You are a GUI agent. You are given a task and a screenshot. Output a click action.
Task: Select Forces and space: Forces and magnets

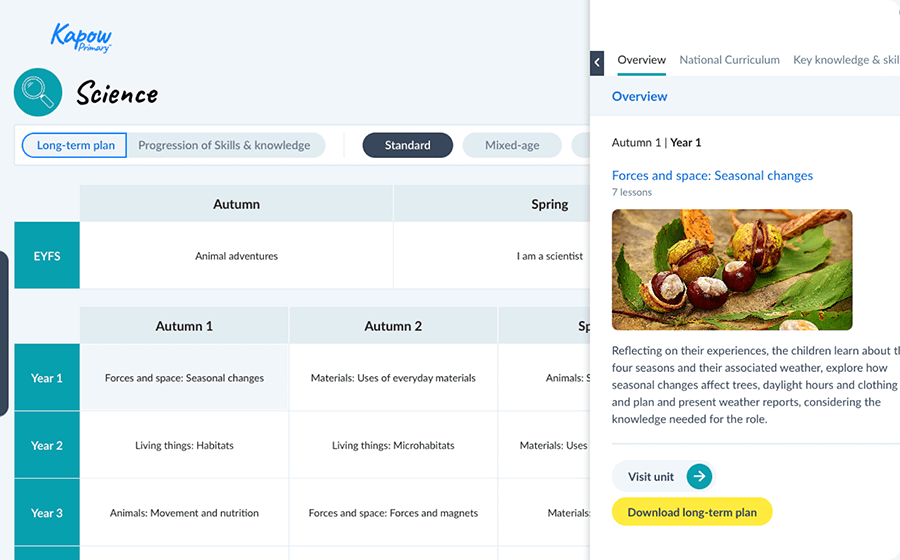[393, 513]
